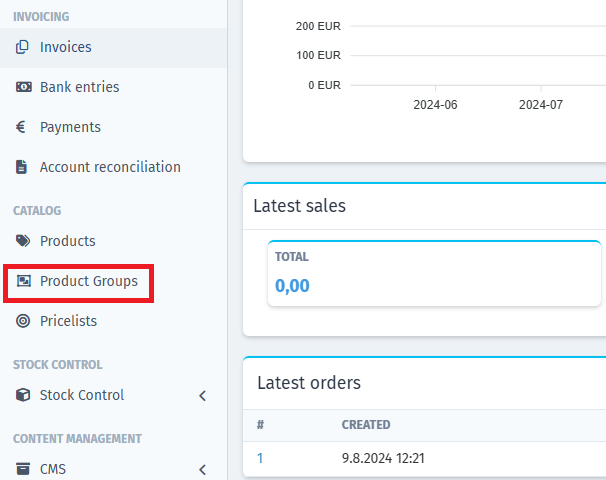
Task: Open order number 1 link
Action: [260, 458]
